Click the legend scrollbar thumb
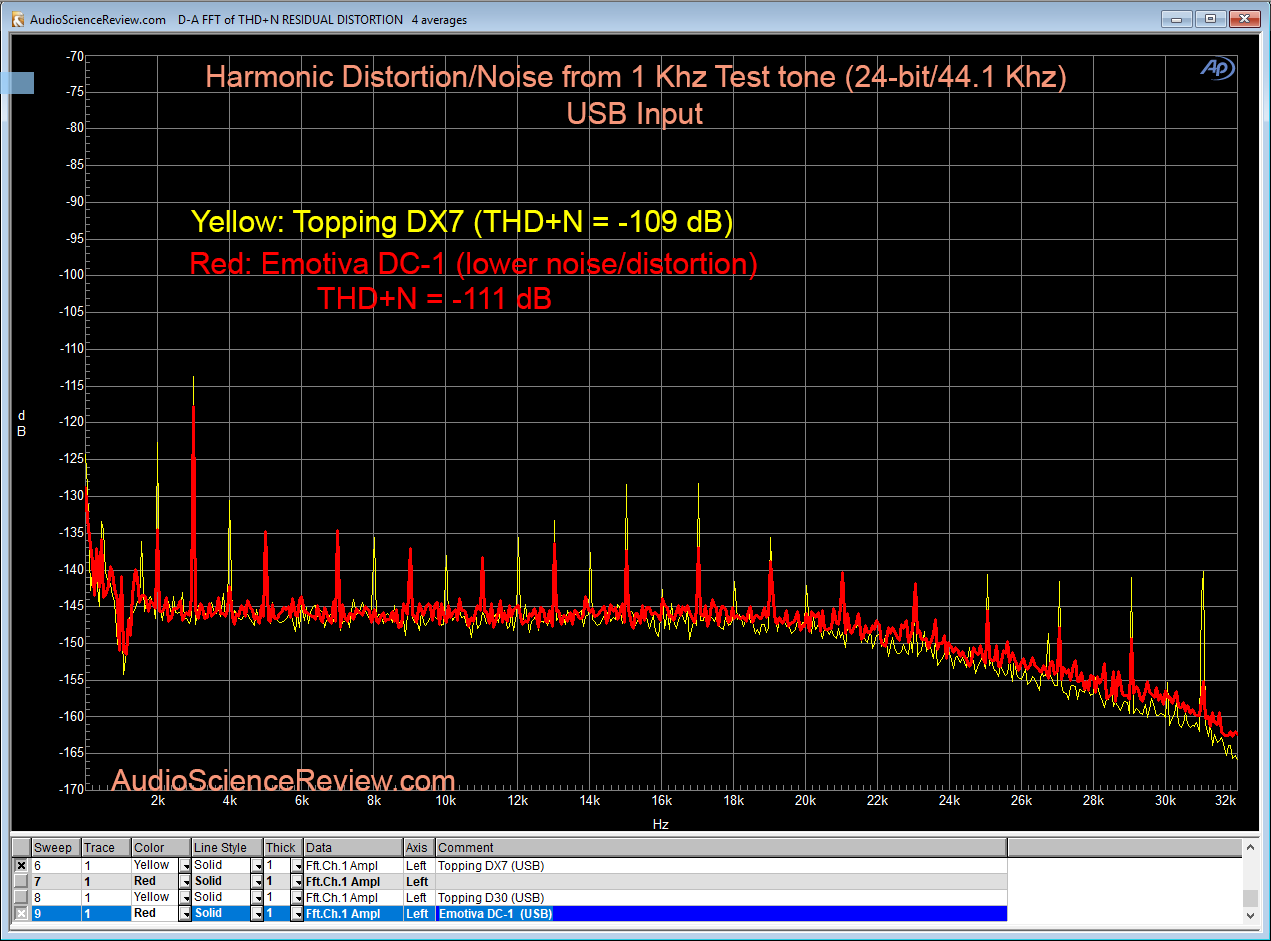 [1250, 899]
